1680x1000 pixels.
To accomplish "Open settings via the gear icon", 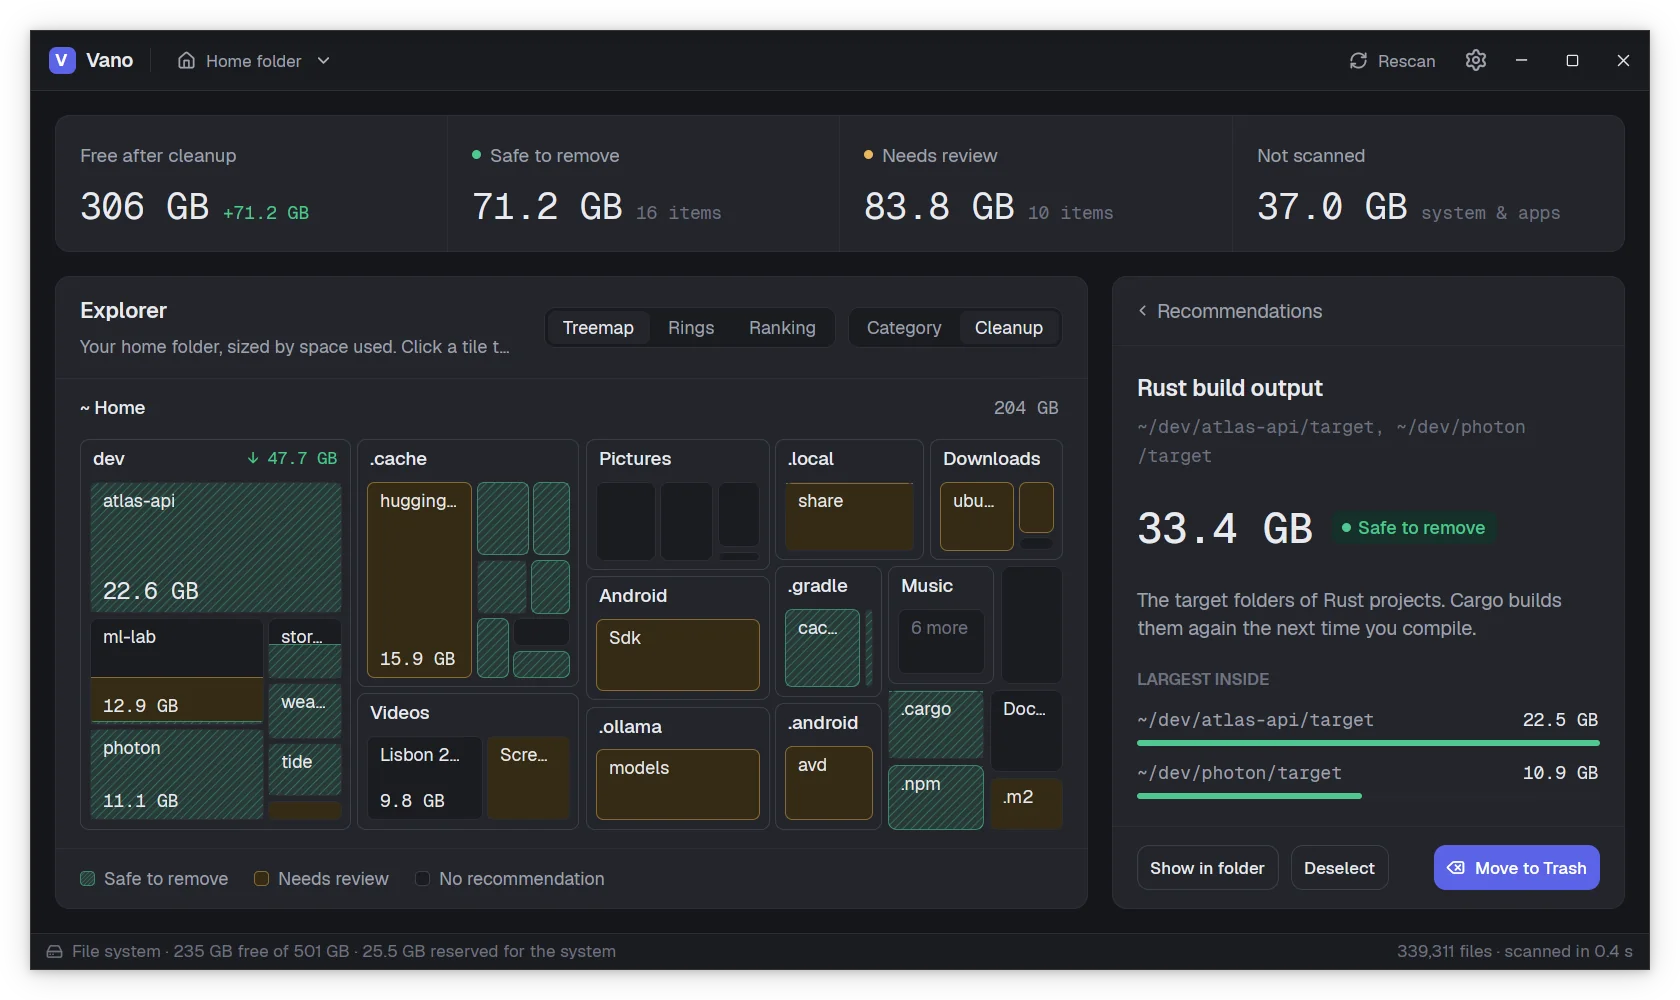I will click(x=1476, y=60).
